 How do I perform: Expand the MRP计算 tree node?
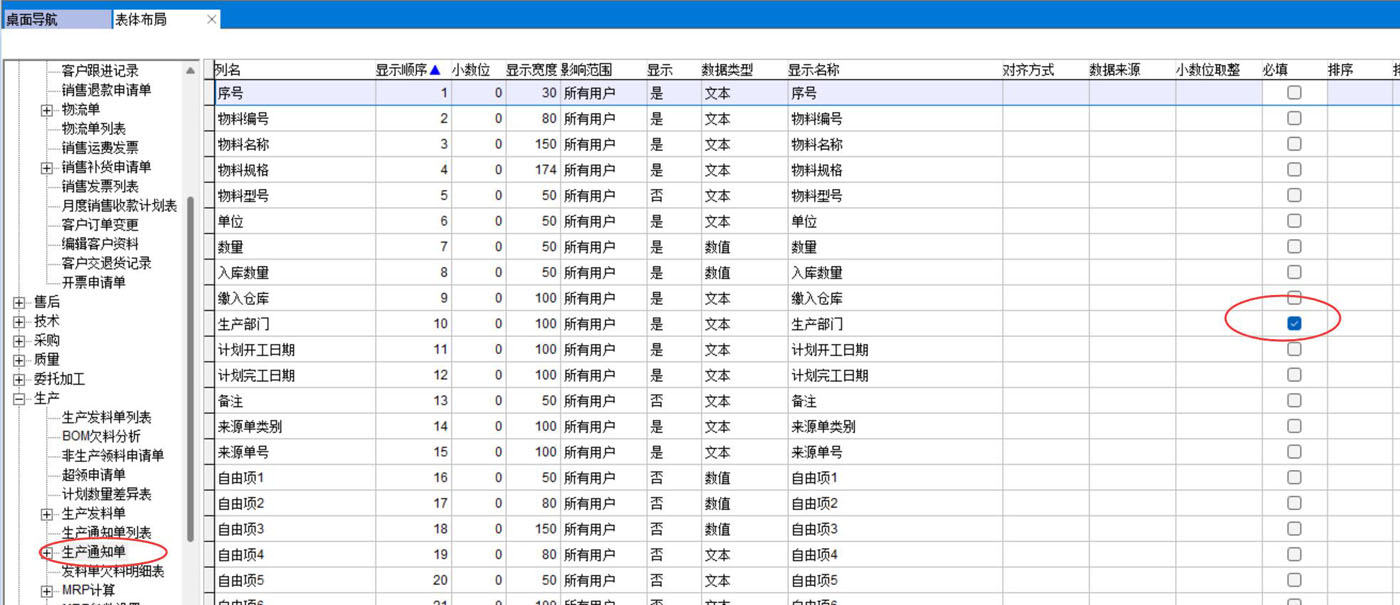[x=46, y=591]
